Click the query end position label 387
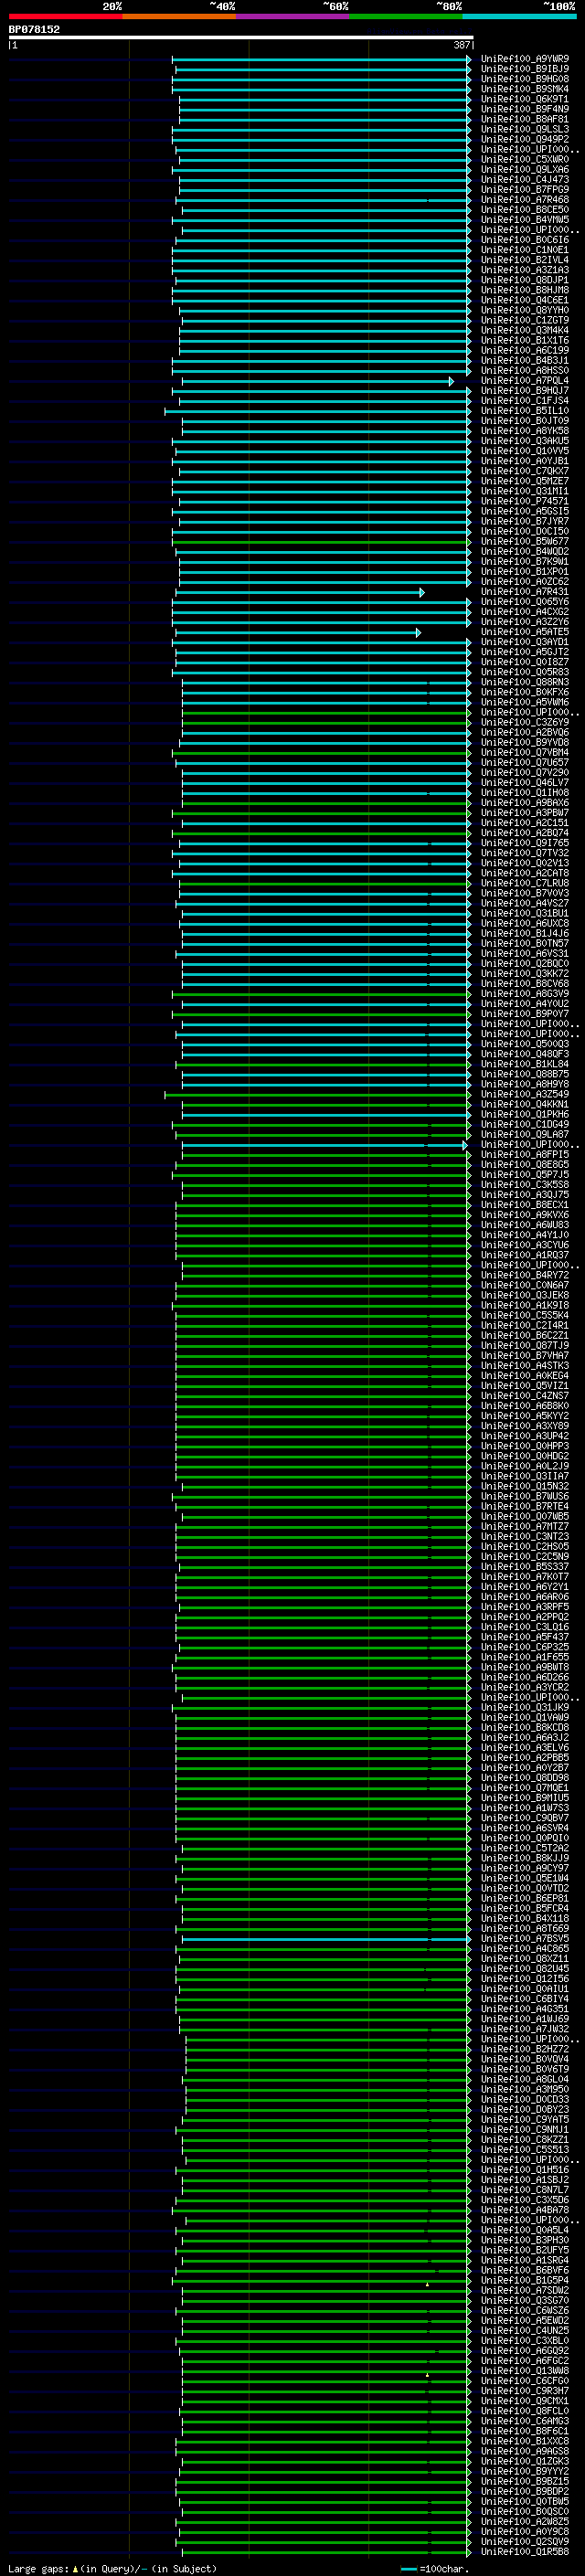Viewport: 585px width, 2576px height. 461,45
